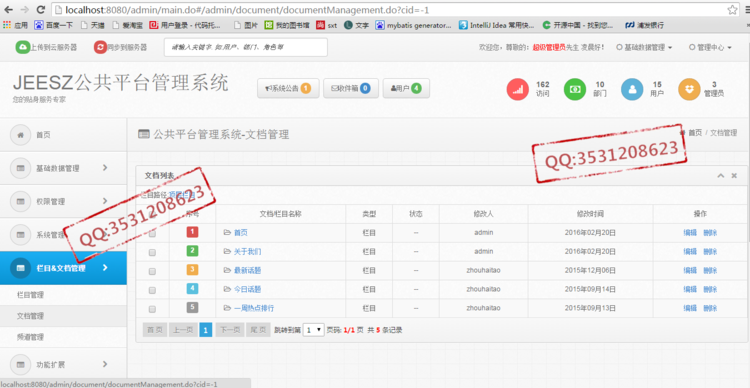Delete the 关于我们 row via 删除
The width and height of the screenshot is (750, 388).
[710, 252]
